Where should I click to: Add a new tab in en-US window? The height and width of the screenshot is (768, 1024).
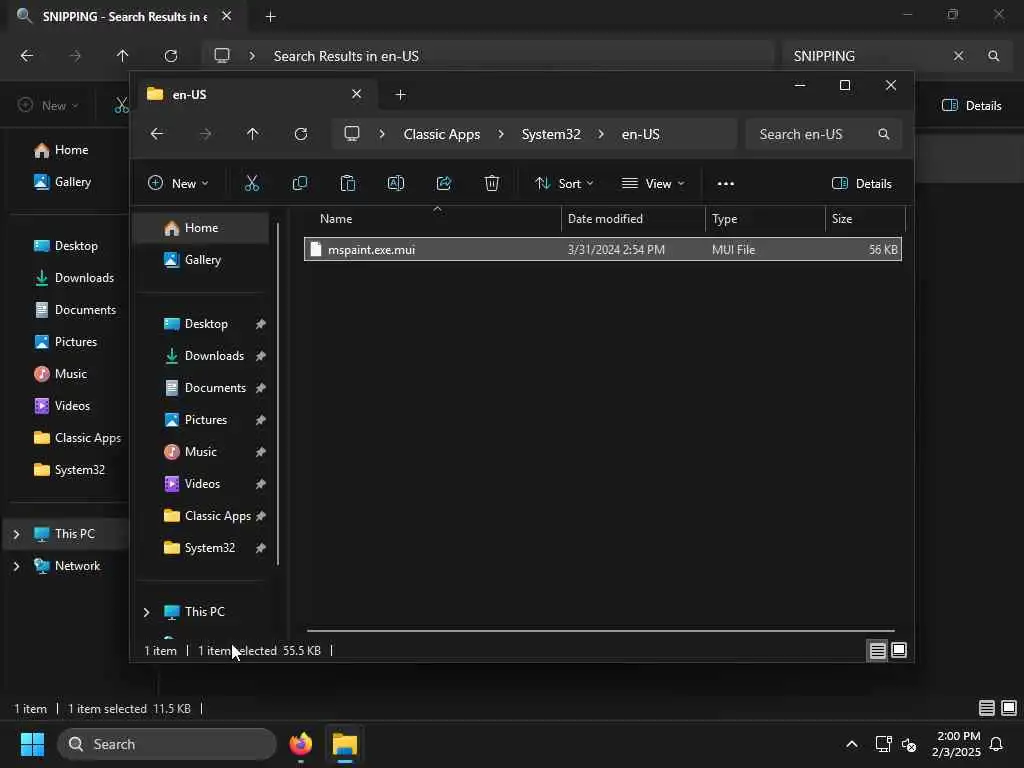[x=400, y=95]
